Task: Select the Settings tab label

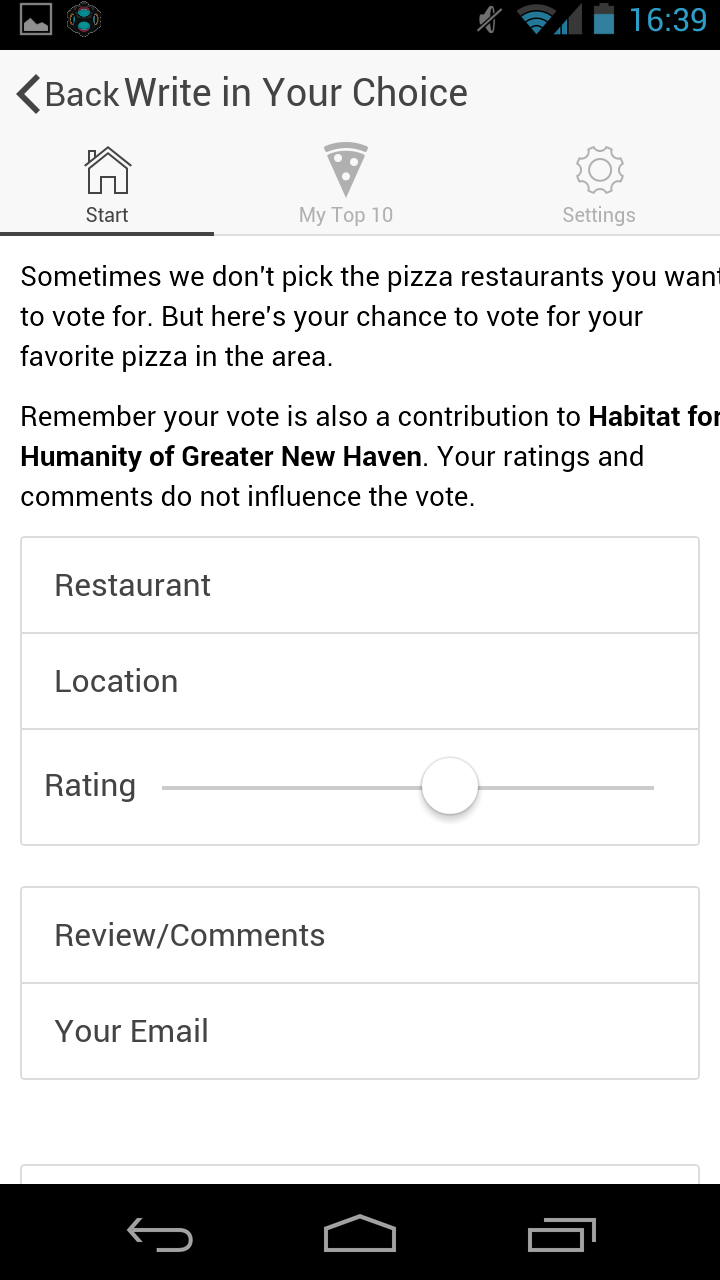Action: [x=599, y=215]
